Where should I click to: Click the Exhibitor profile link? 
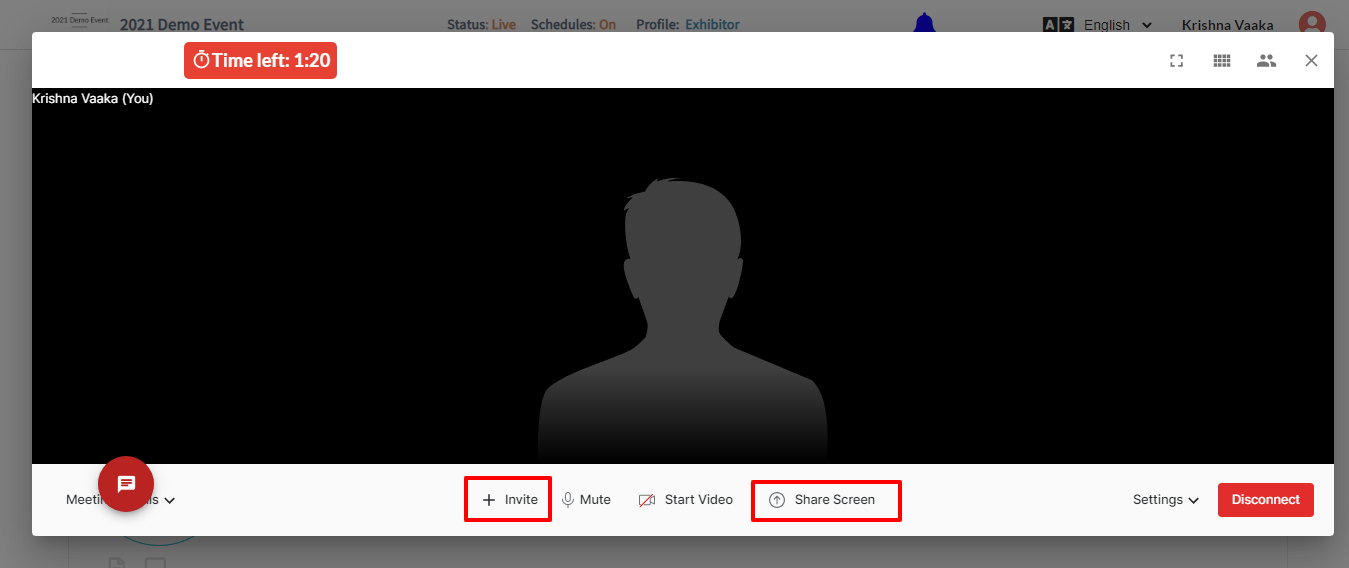(x=712, y=25)
